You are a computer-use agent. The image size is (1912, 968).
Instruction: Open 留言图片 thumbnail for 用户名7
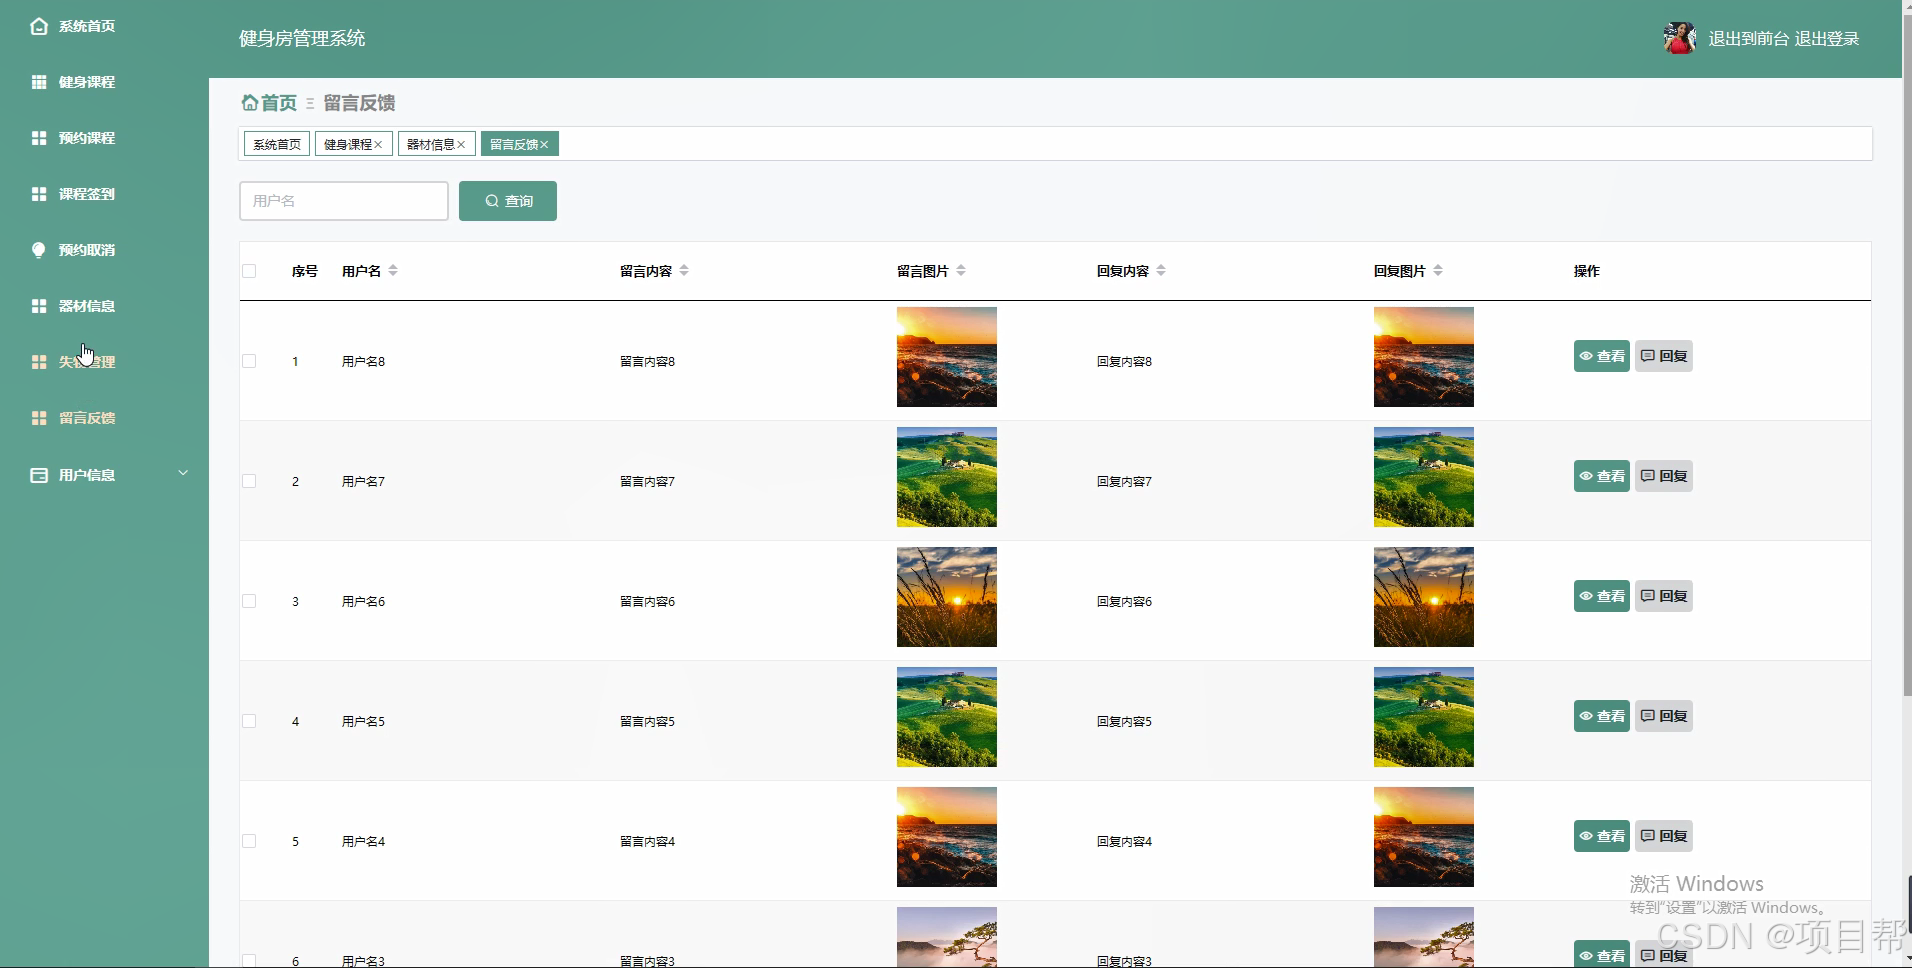coord(947,477)
